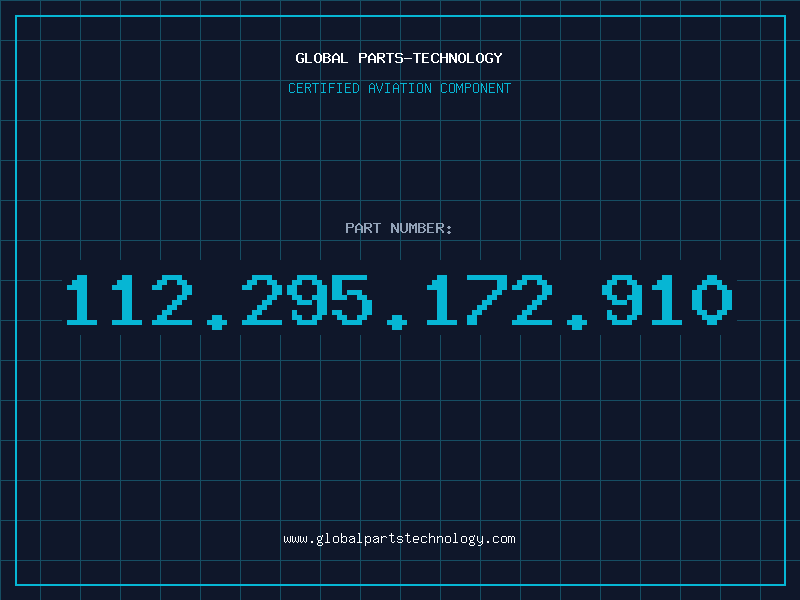This screenshot has width=800, height=600.
Task: Click the 'CERTIFIED AVIATION COMPONENT' subtitle
Action: pos(399,88)
